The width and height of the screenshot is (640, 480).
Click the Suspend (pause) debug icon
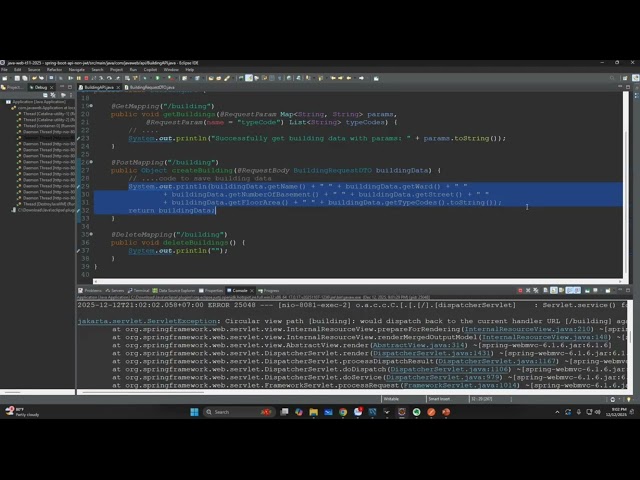click(78, 78)
